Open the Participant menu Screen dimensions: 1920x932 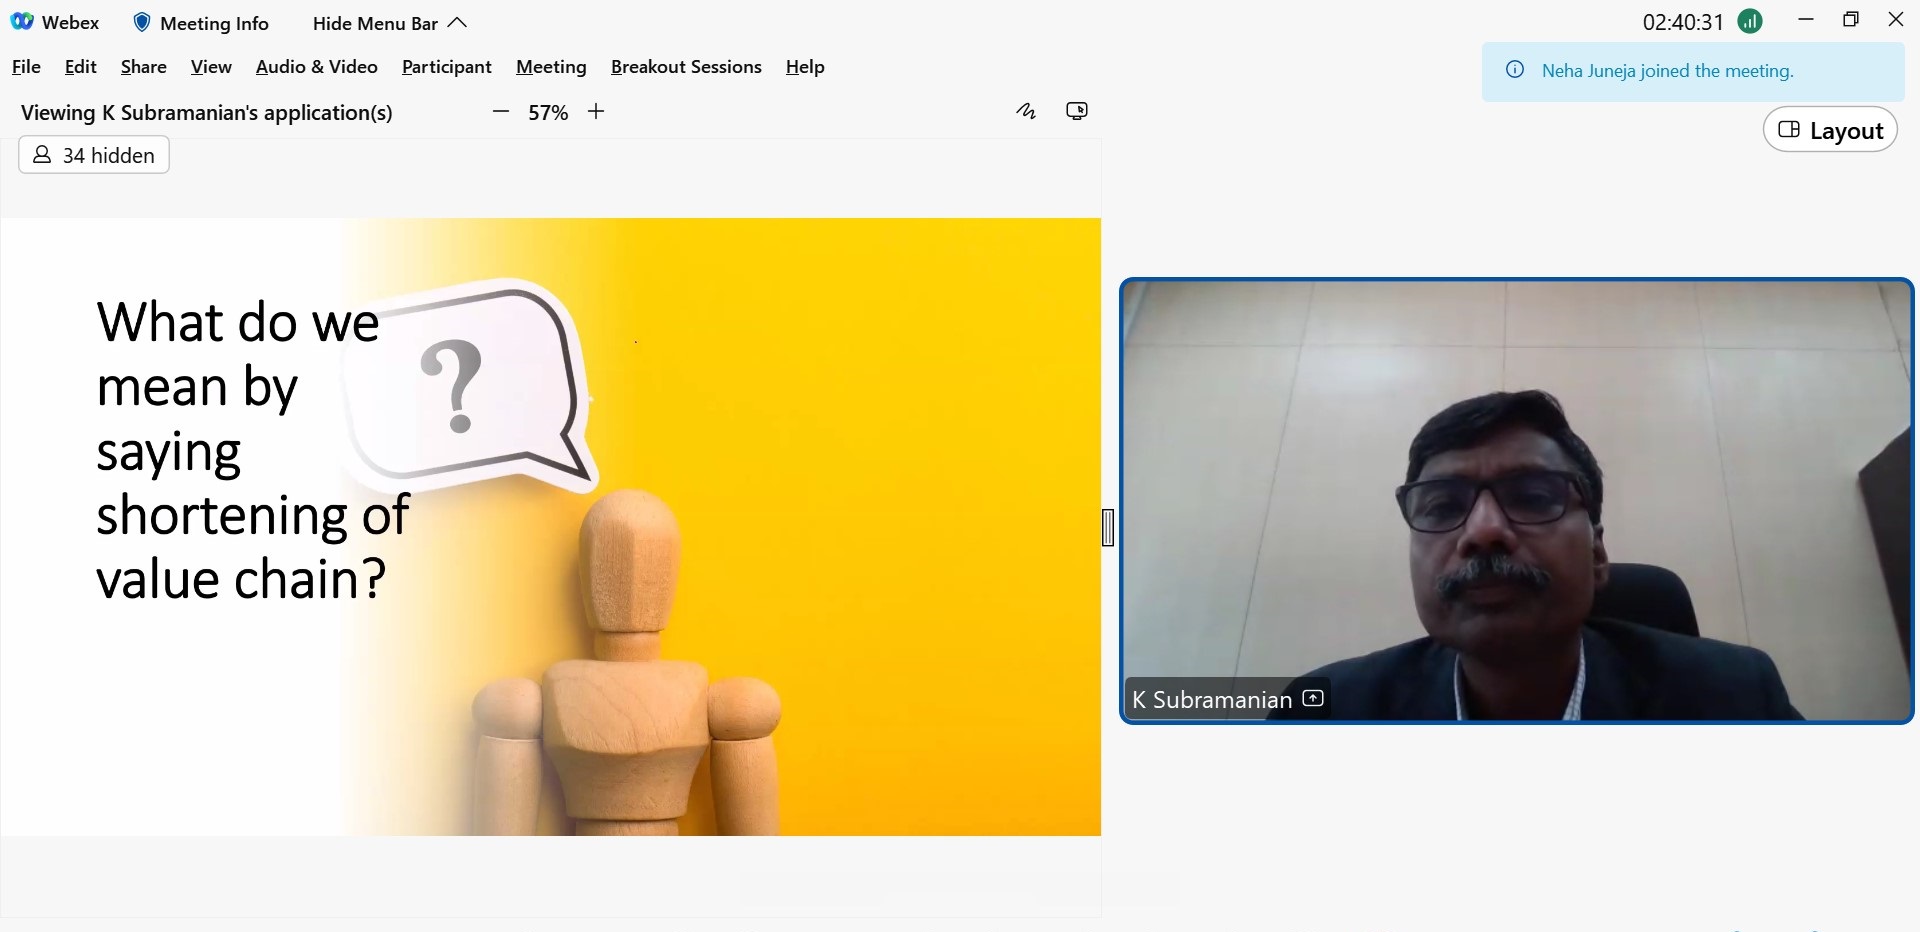(x=446, y=67)
